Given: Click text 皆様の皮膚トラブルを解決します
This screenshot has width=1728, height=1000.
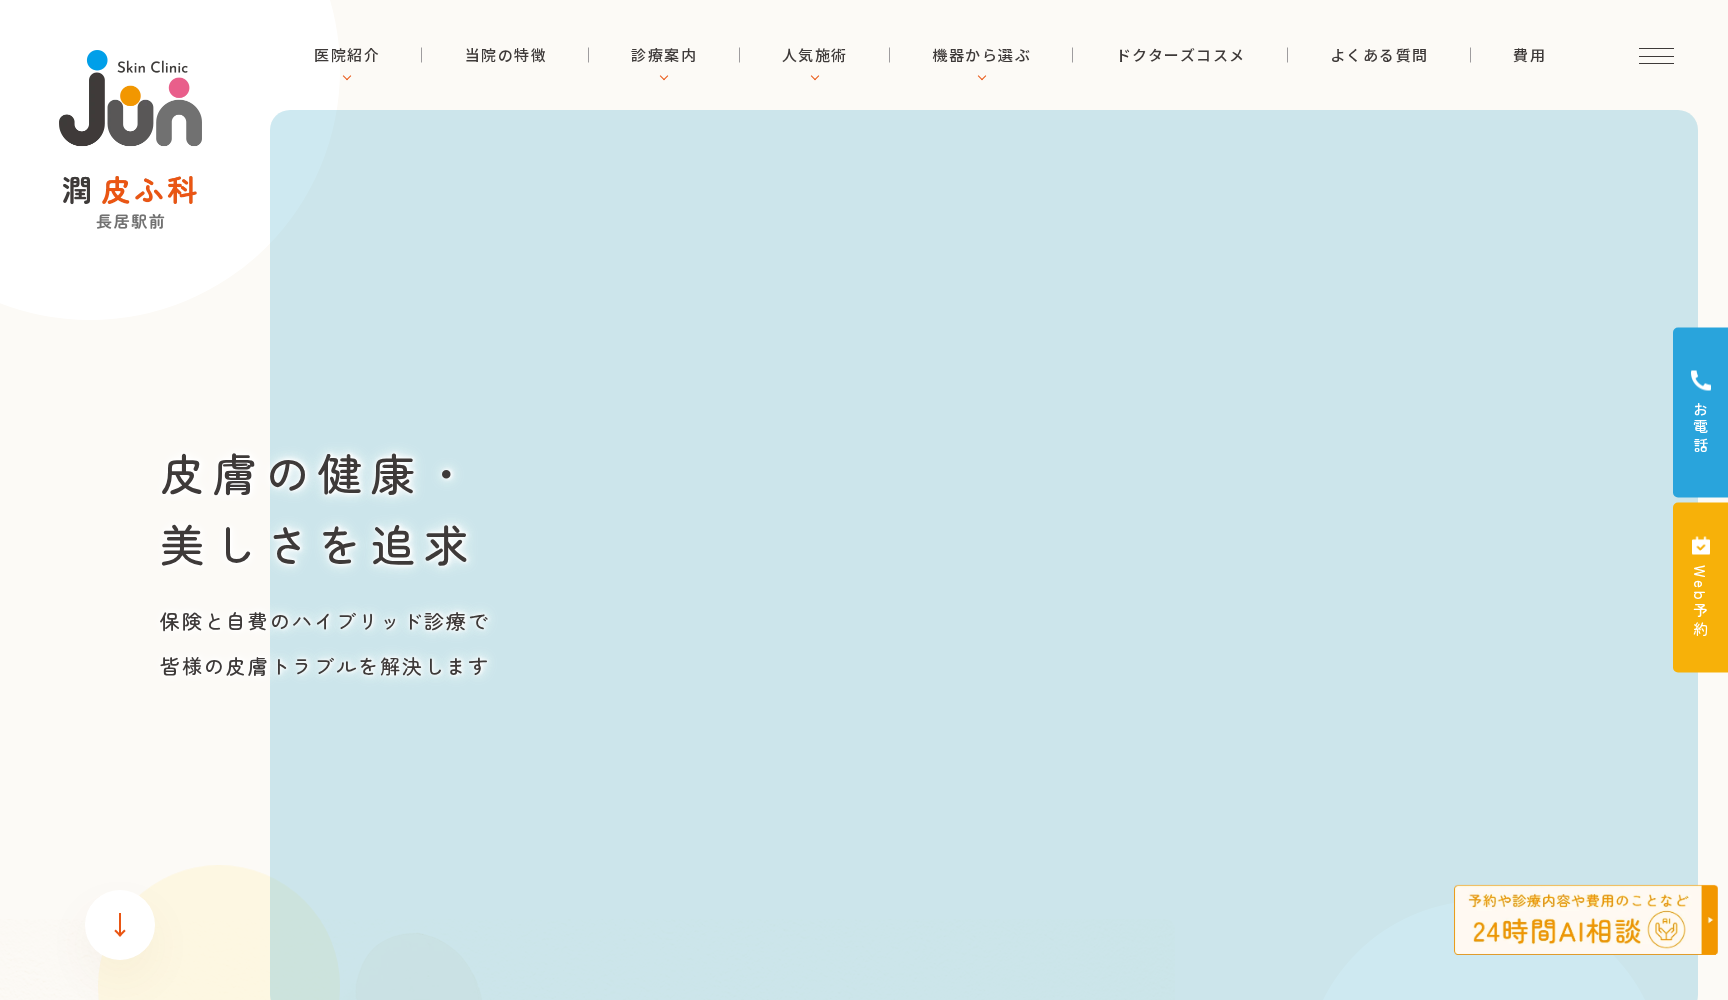Looking at the screenshot, I should pyautogui.click(x=324, y=666).
